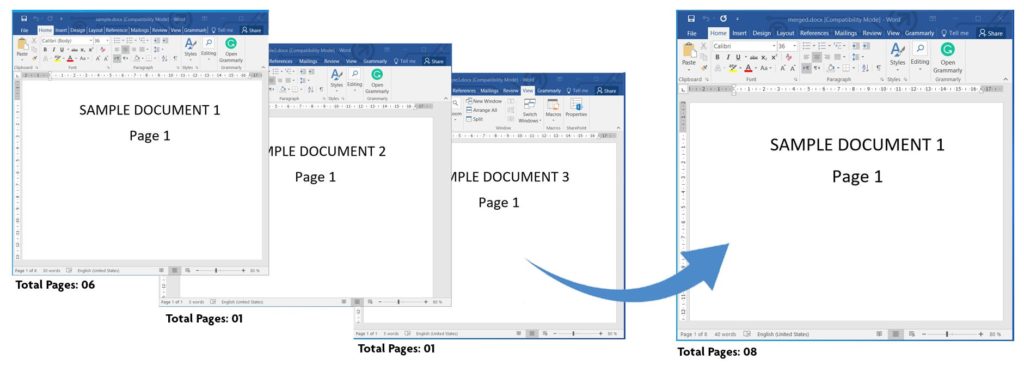Toggle superscript in merged.docx window
Screen dimensions: 1024x365
775,57
